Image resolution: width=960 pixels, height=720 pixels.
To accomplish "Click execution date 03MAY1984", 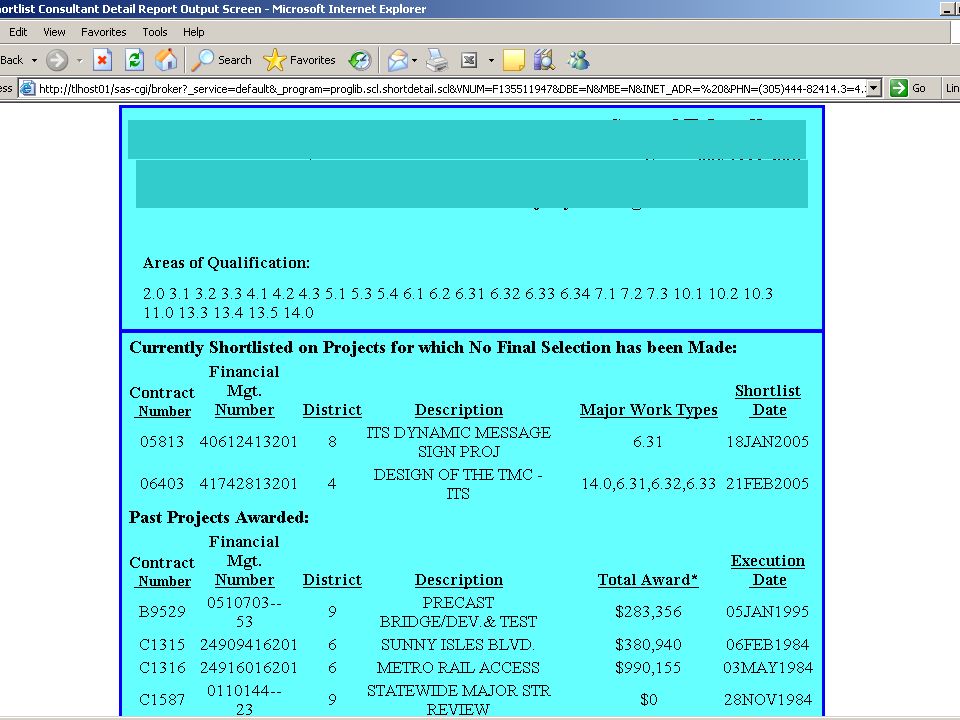I will (x=768, y=667).
